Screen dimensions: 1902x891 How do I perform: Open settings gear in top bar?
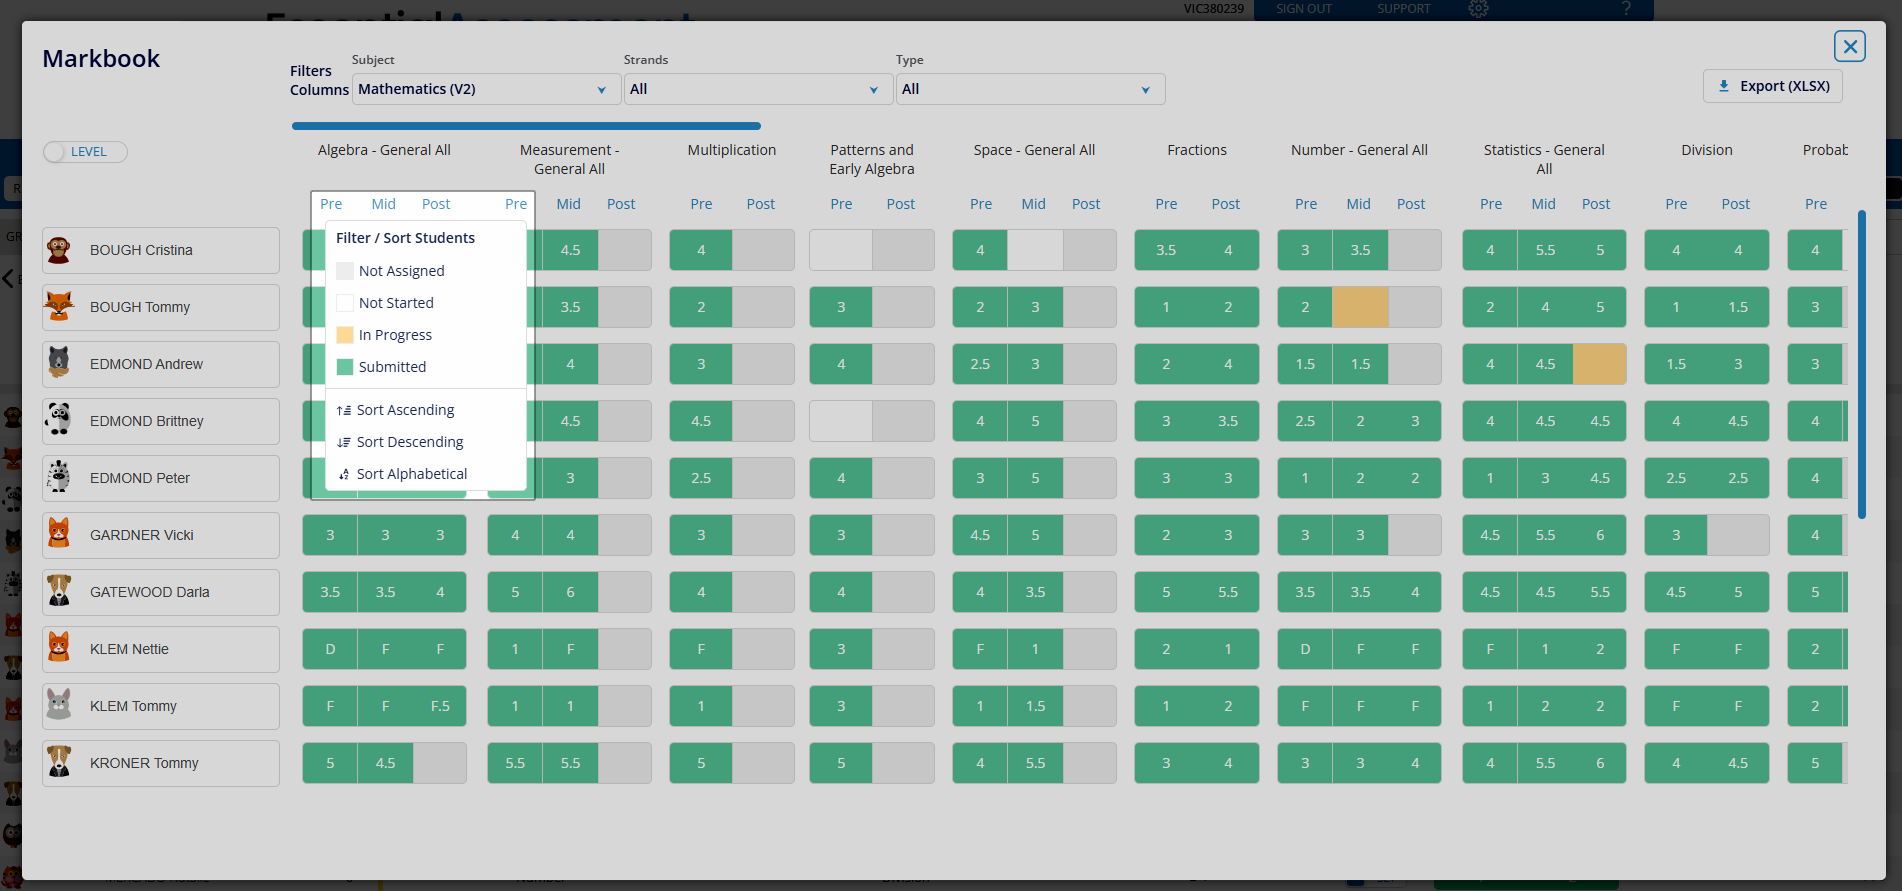tap(1478, 9)
